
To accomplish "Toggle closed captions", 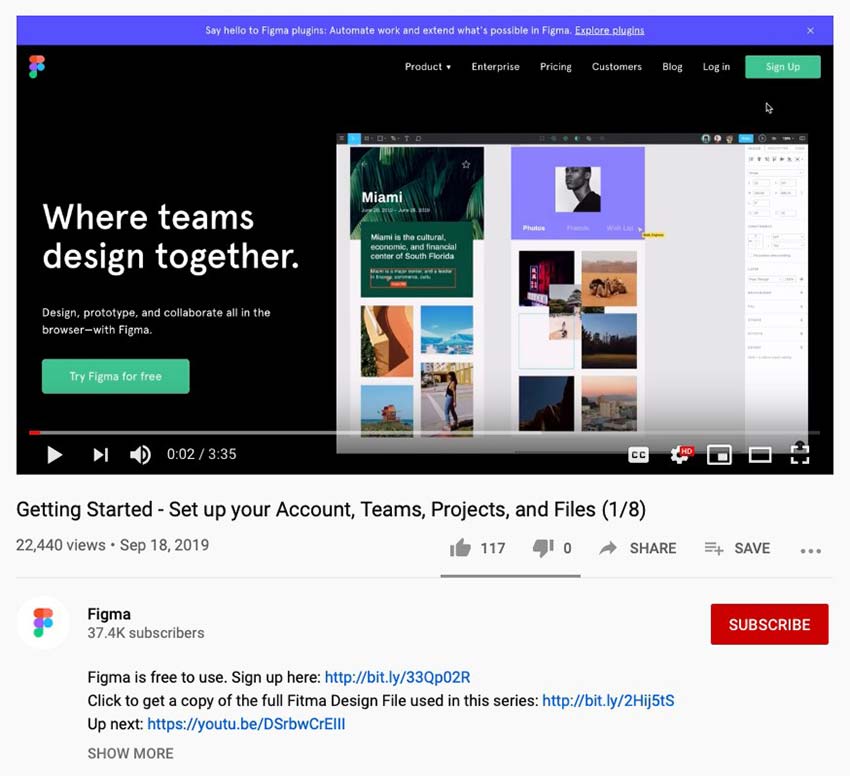I will point(638,454).
